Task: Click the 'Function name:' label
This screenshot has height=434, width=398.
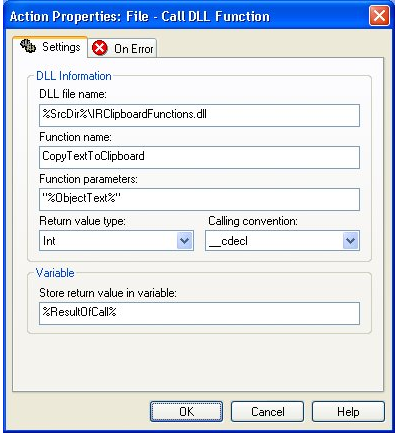Action: [75, 137]
